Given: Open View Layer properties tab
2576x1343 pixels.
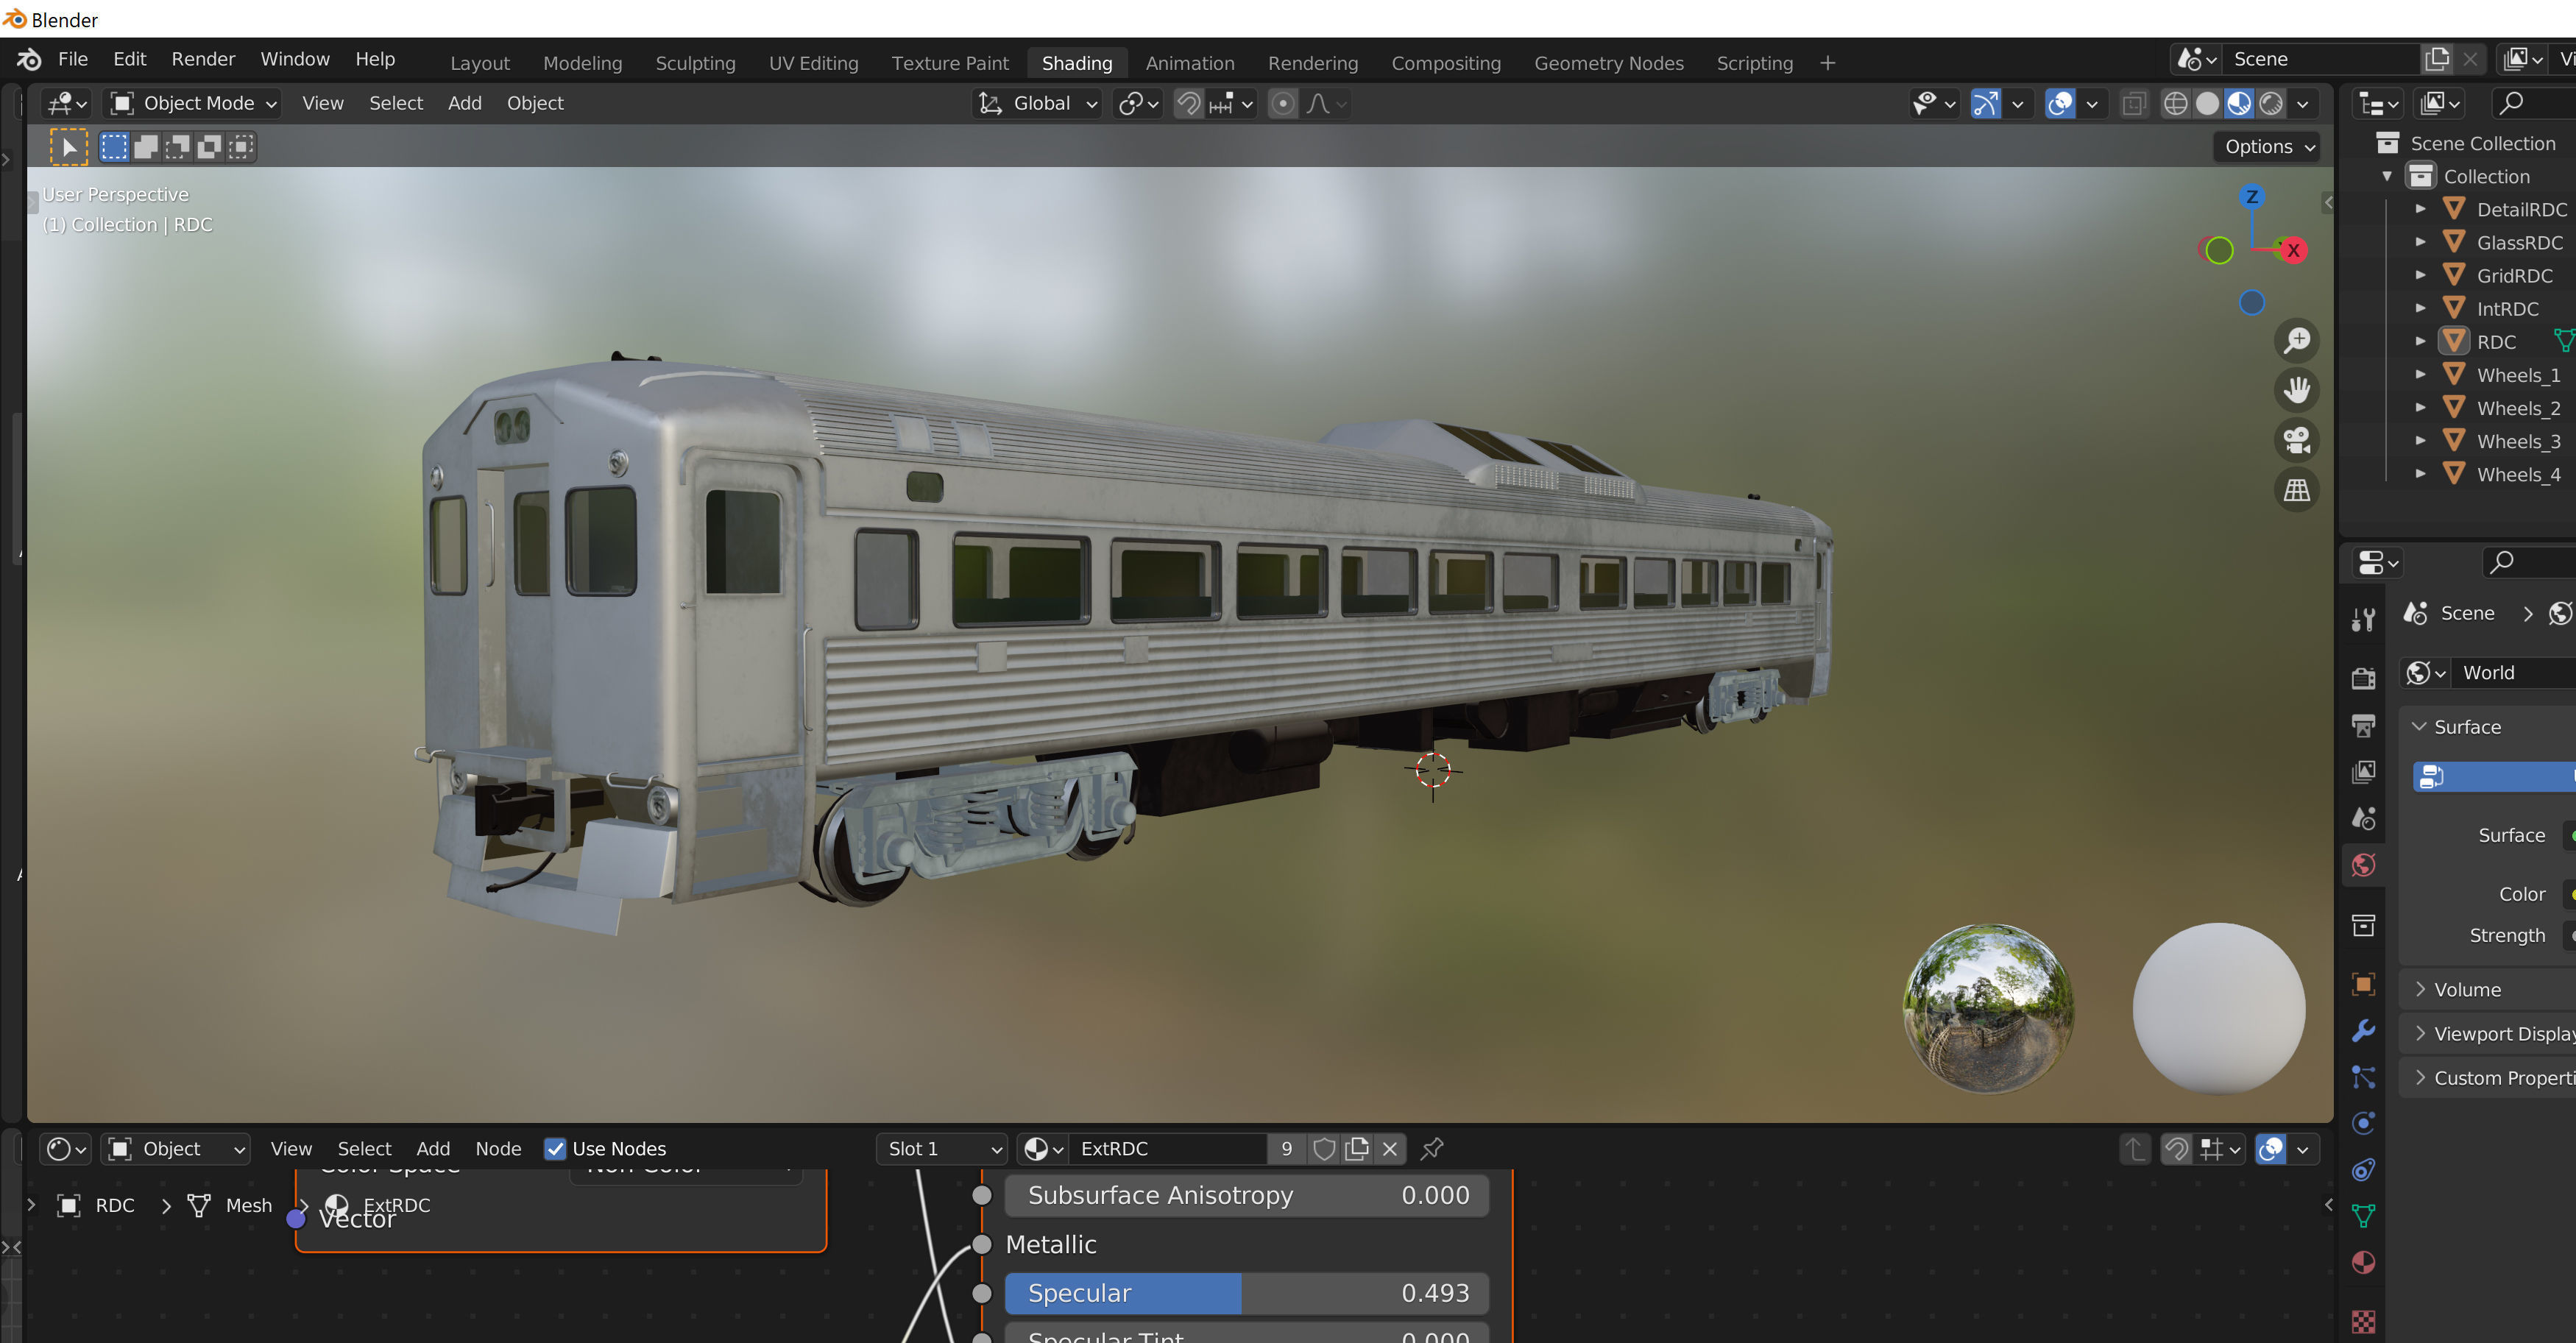Looking at the screenshot, I should (x=2364, y=772).
